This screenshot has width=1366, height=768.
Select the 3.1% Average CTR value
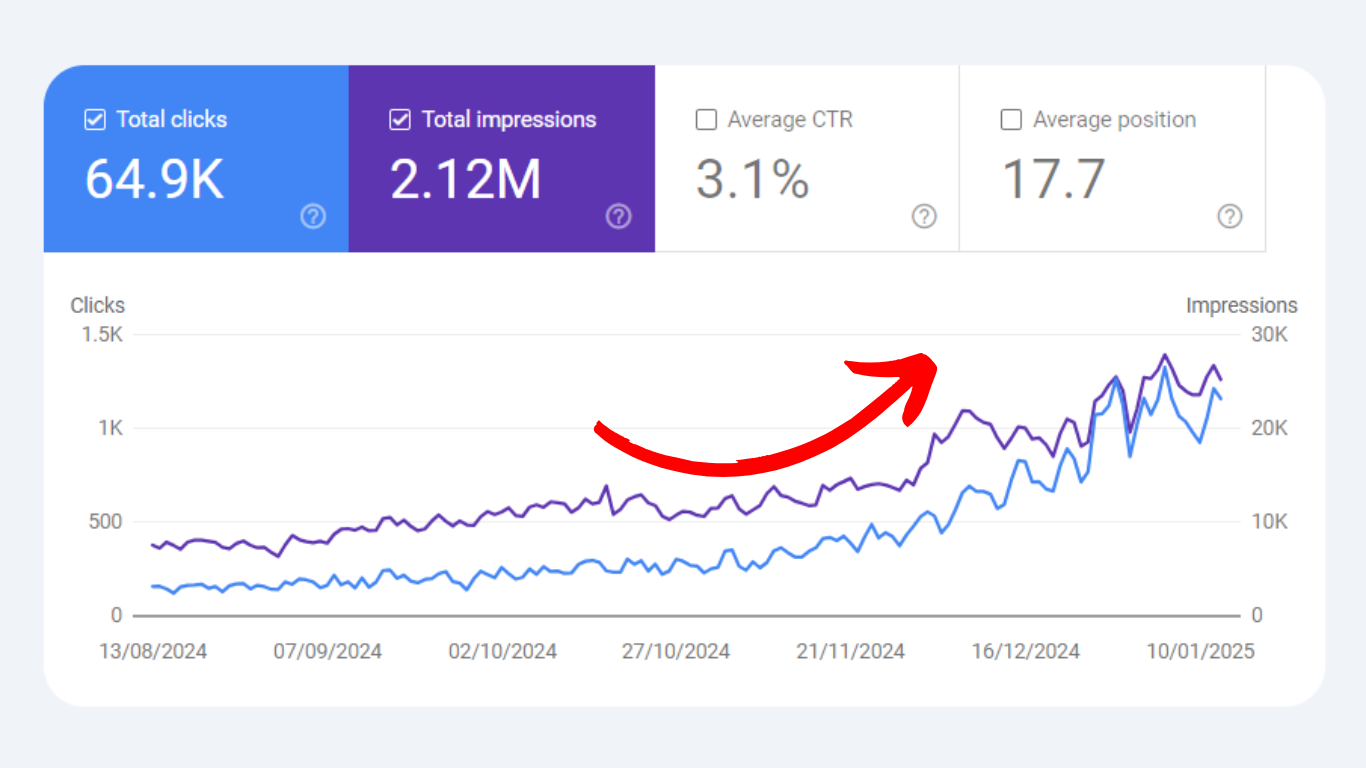pyautogui.click(x=752, y=180)
